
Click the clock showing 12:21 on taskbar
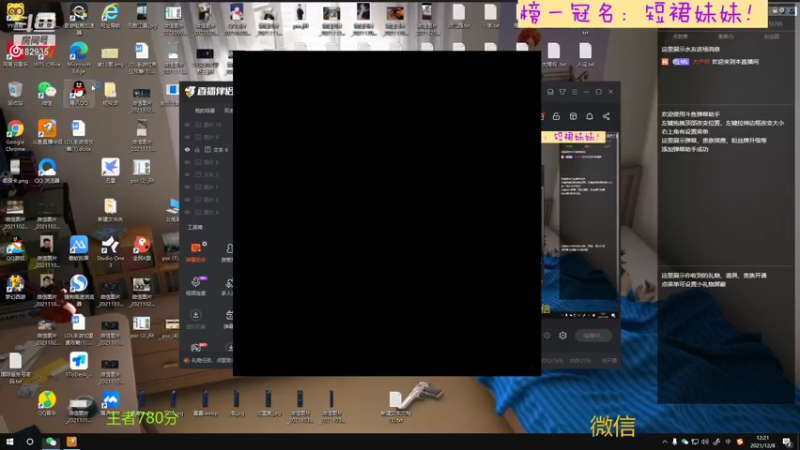[762, 441]
